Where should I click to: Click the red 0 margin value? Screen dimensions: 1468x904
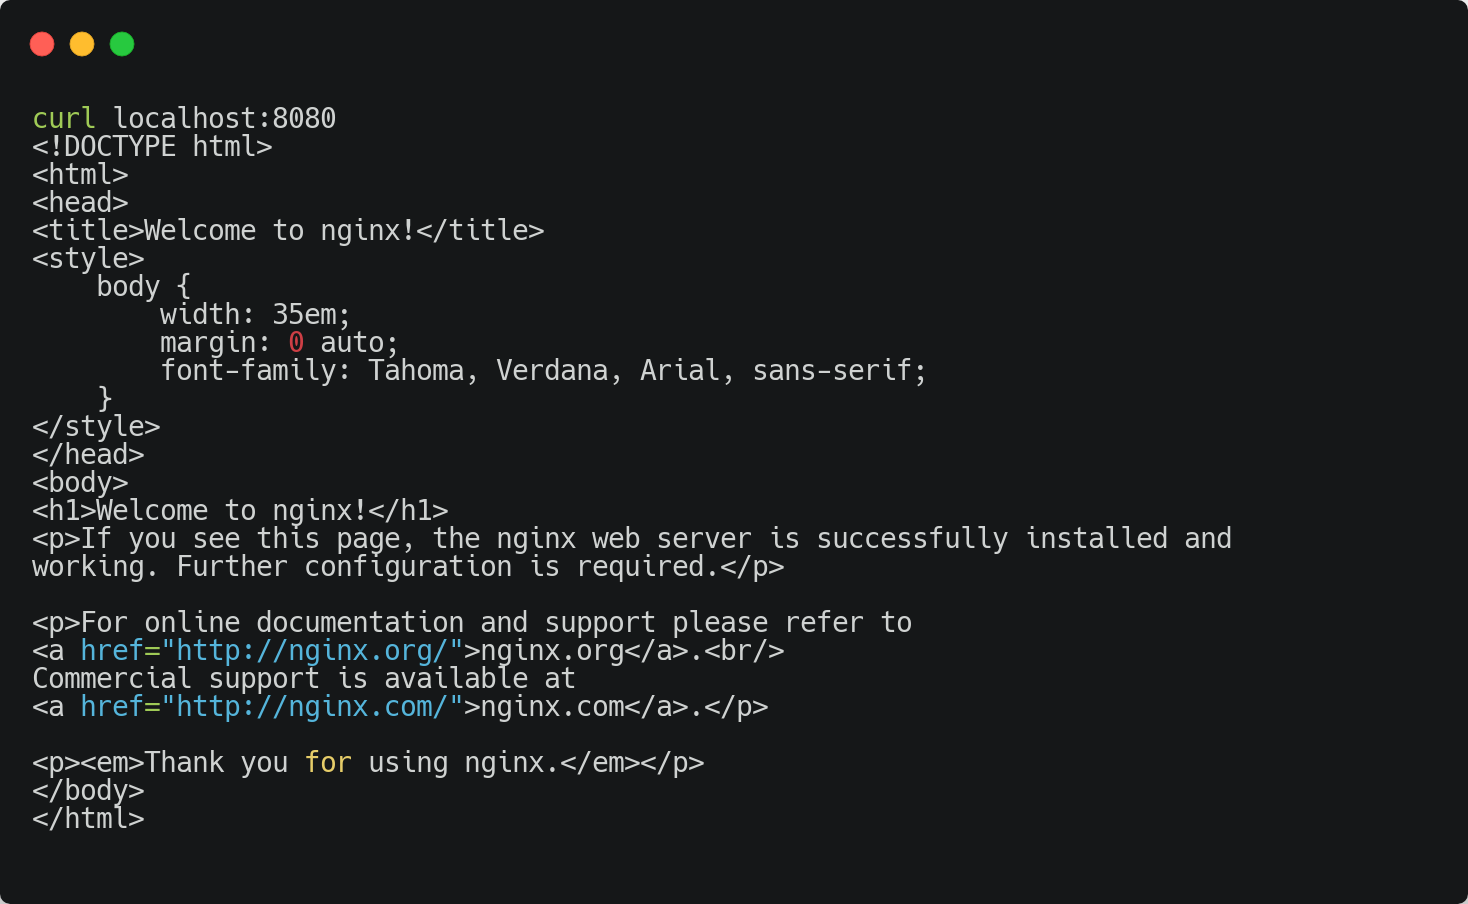click(296, 343)
